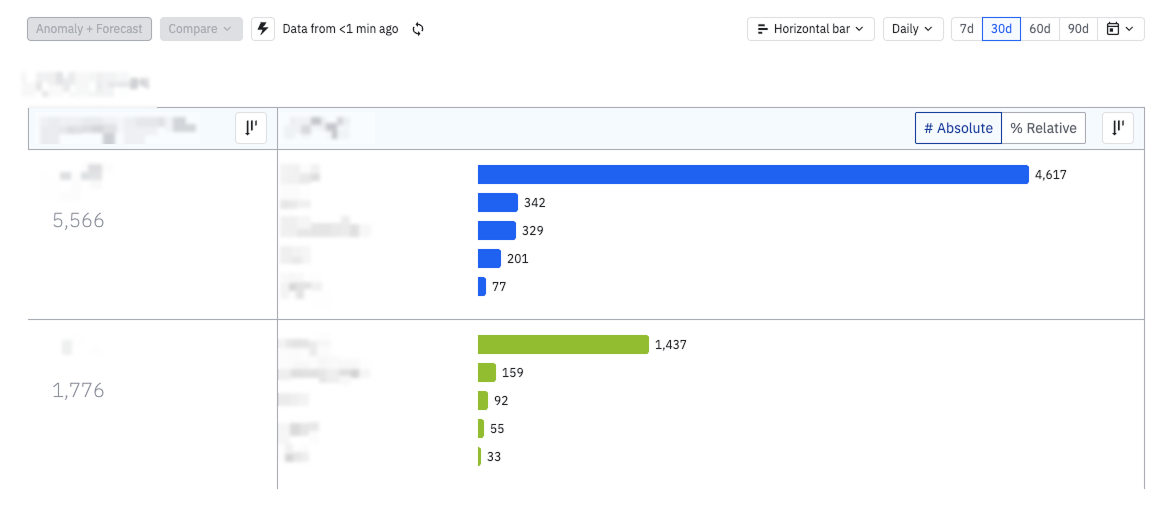Viewport: 1163px width, 509px height.
Task: Refresh data with the circular arrows icon
Action: pos(418,29)
